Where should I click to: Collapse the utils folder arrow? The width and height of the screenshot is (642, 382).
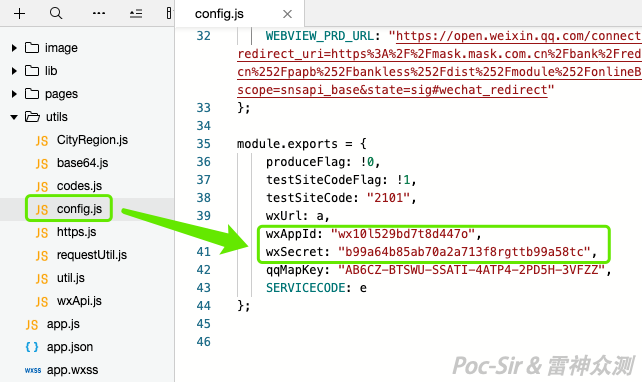pos(14,117)
